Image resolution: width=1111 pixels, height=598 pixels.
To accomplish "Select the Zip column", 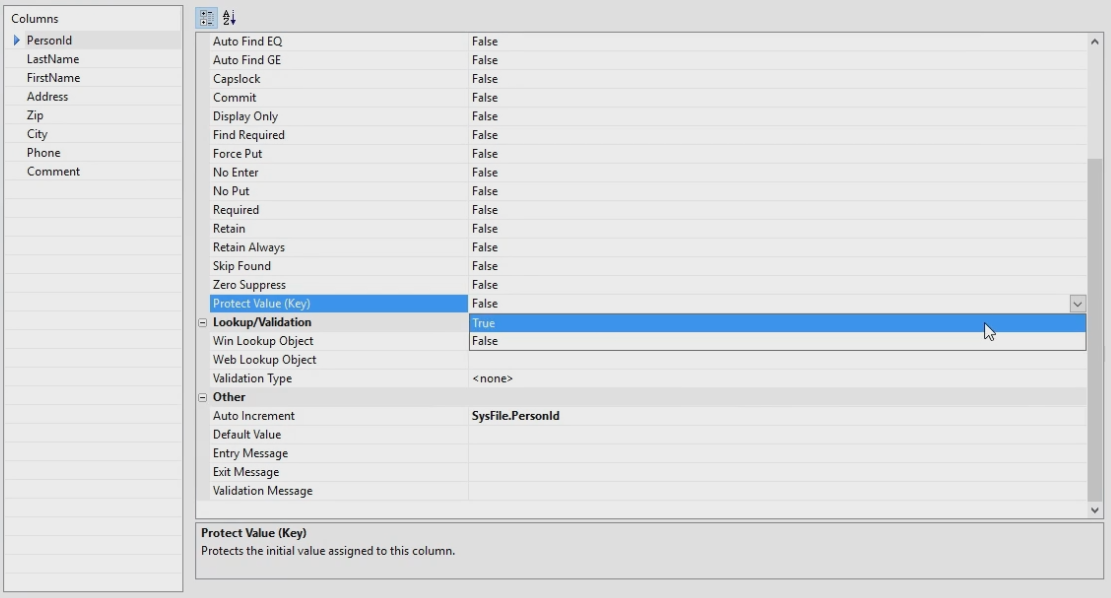I will click(36, 115).
